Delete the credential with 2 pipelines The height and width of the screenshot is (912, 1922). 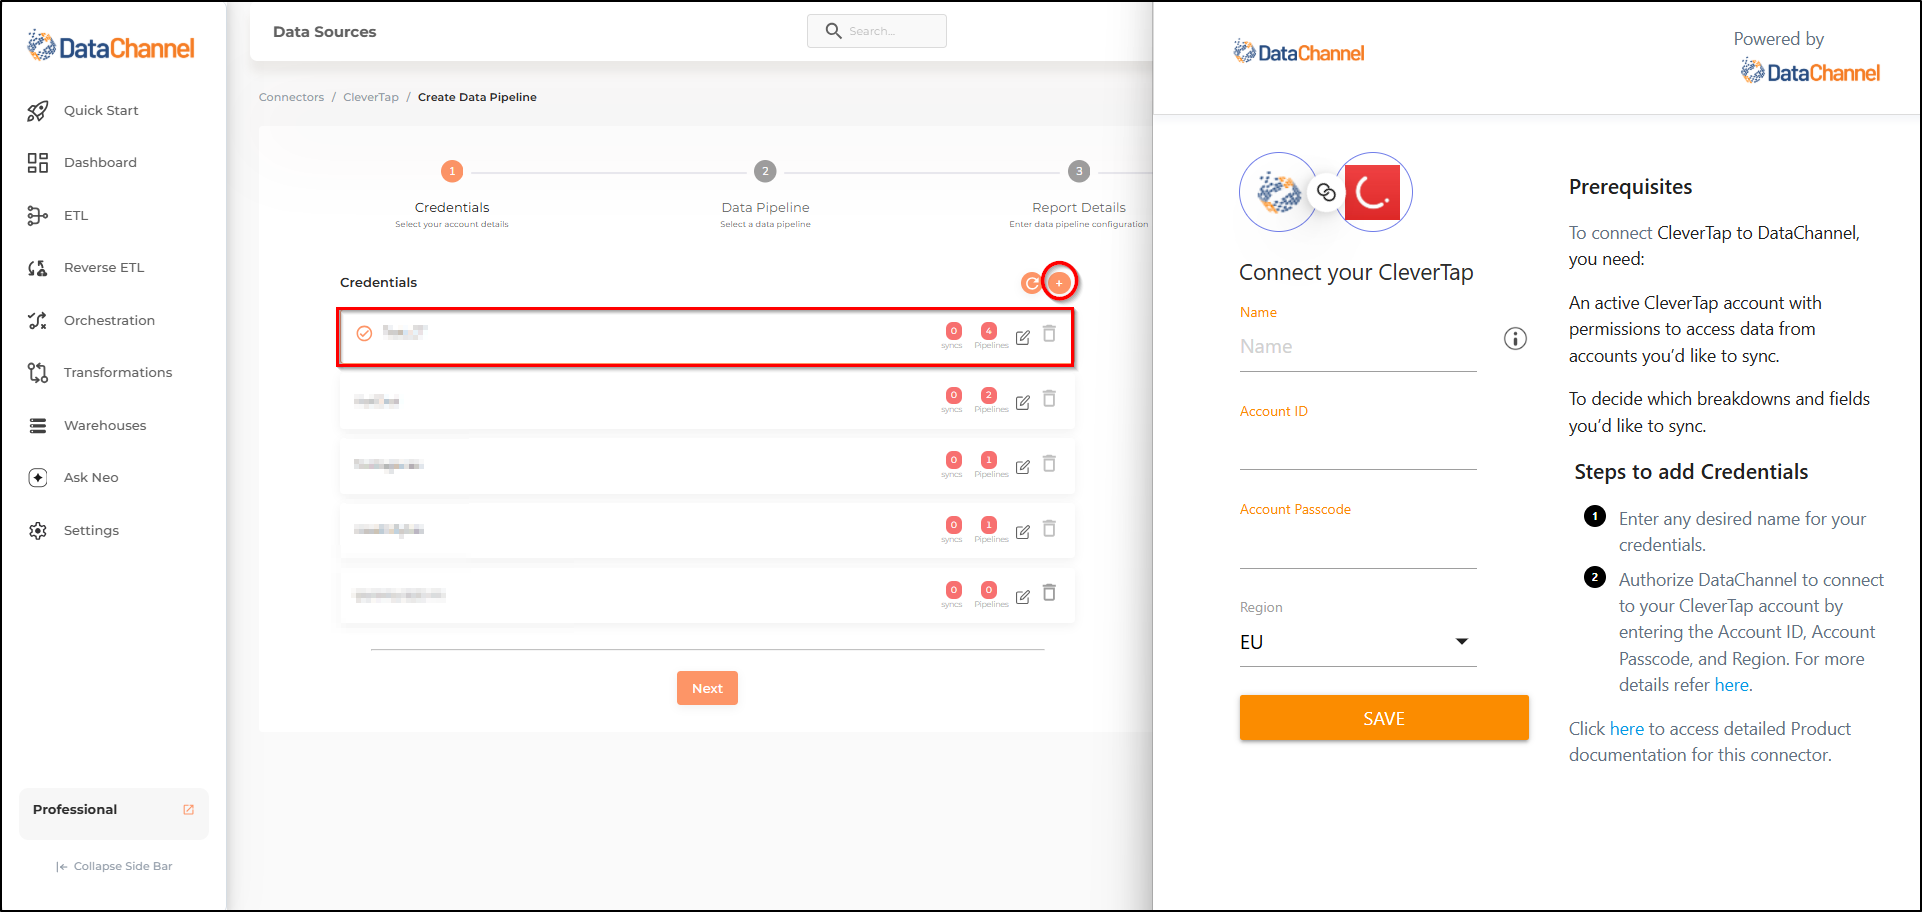tap(1049, 399)
